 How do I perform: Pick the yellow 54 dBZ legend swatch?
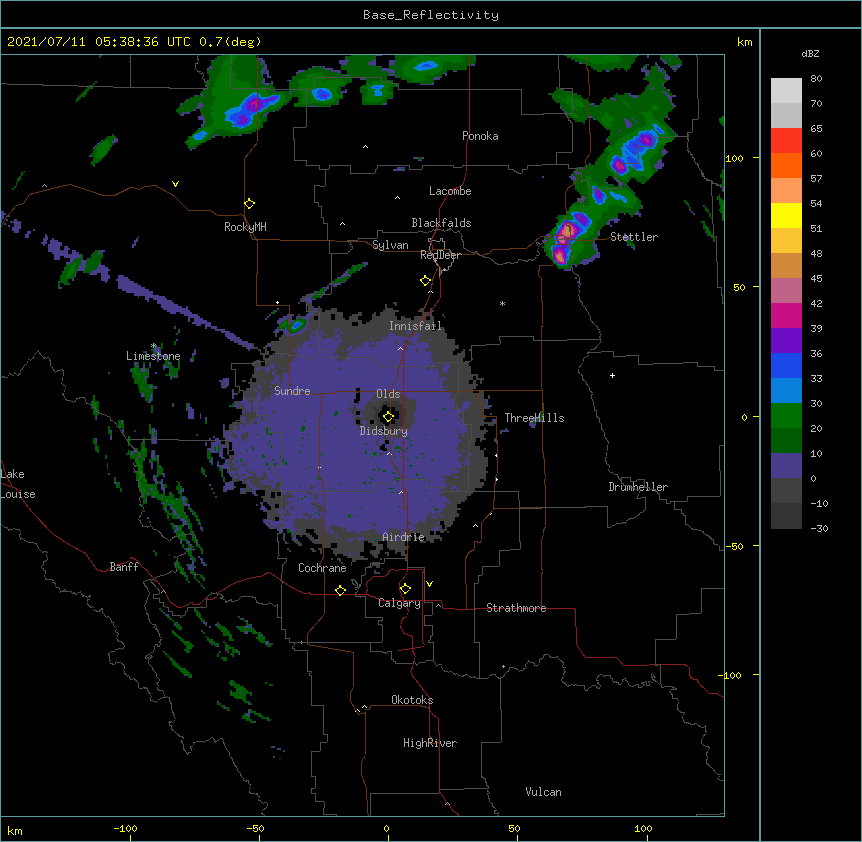[786, 215]
